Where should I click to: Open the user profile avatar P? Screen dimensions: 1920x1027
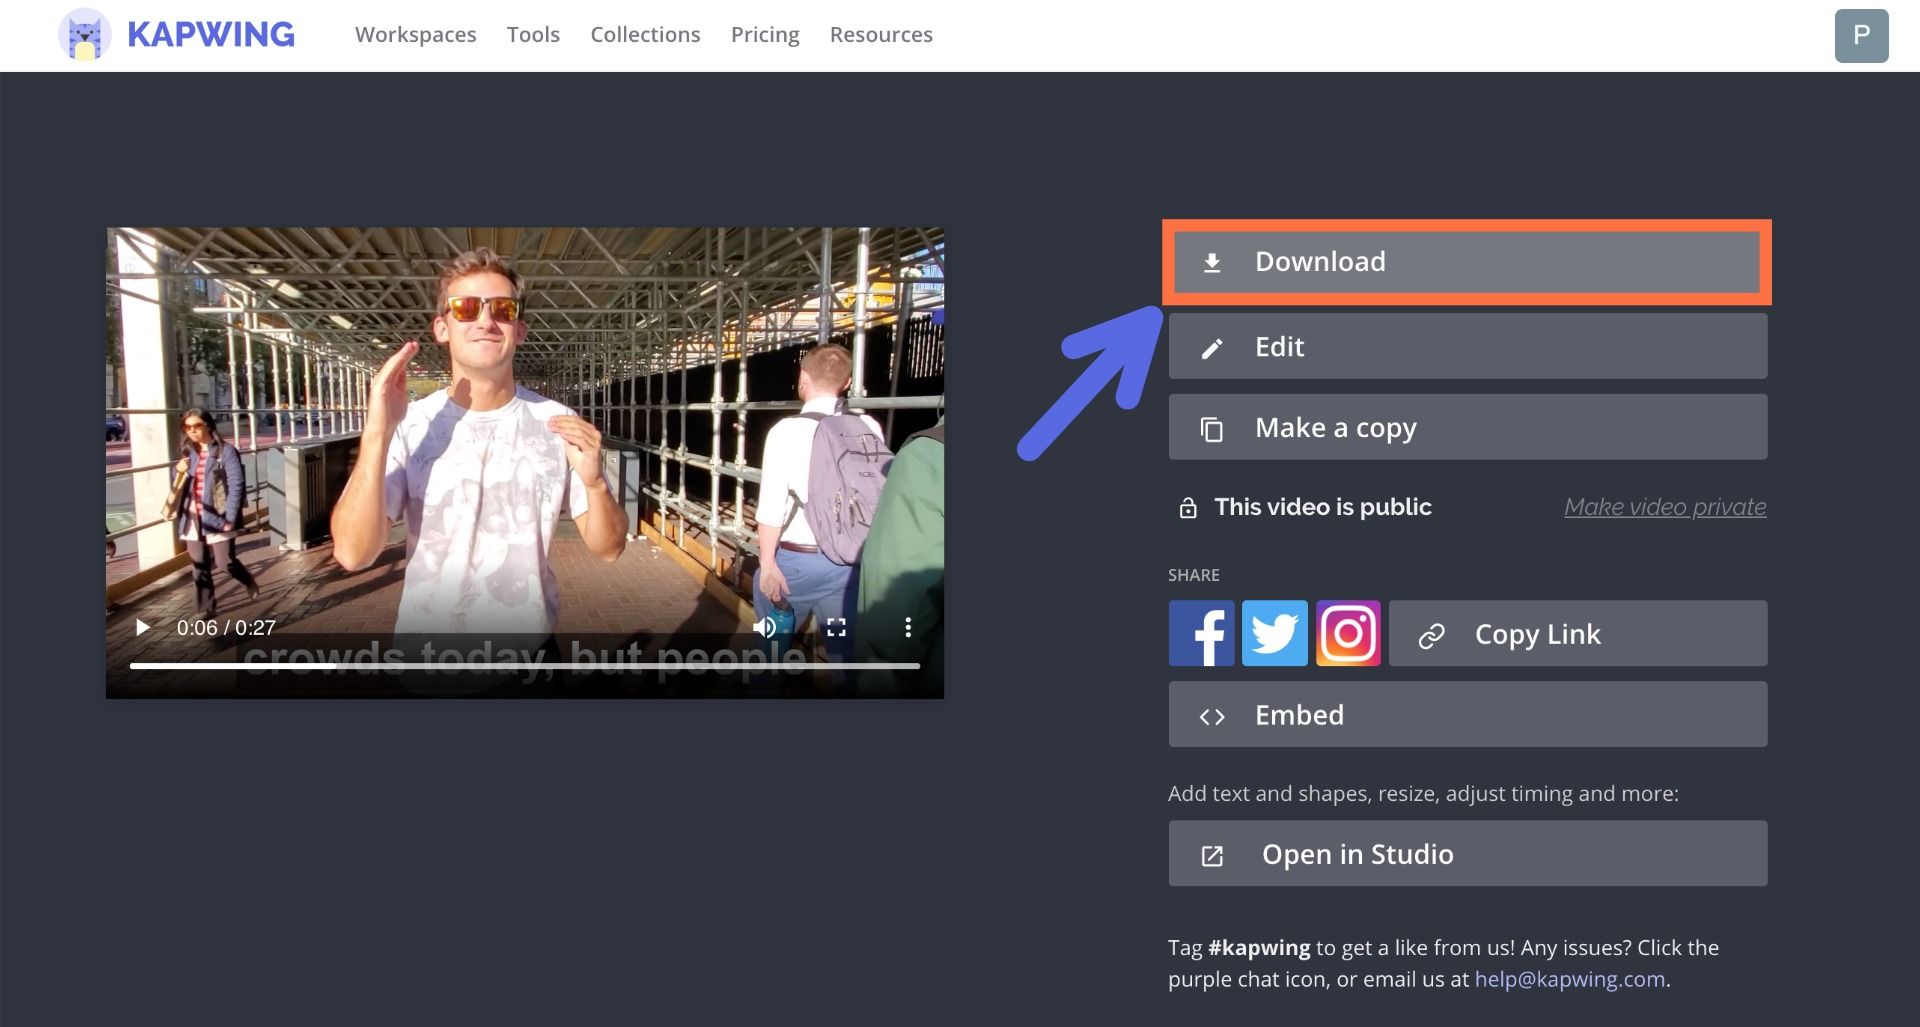click(x=1861, y=36)
